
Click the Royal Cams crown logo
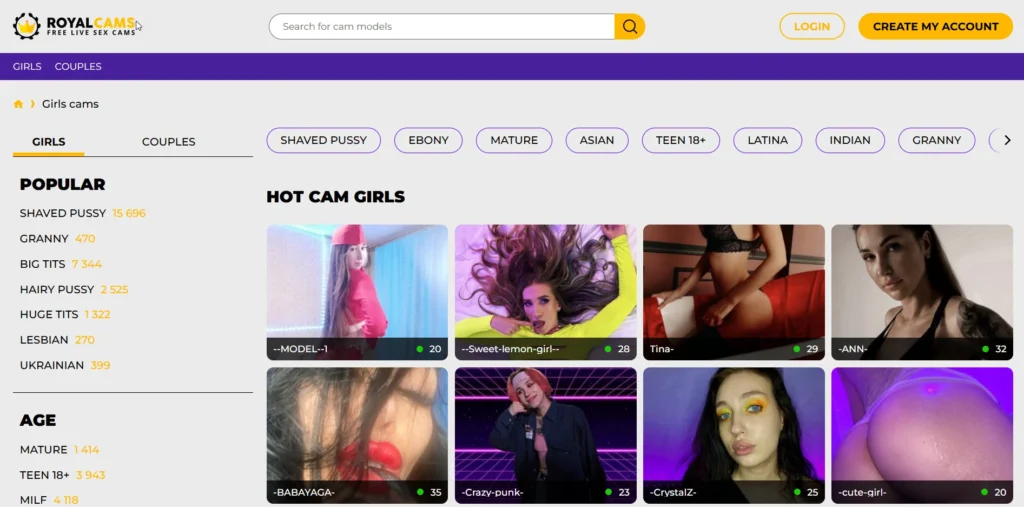(x=26, y=26)
